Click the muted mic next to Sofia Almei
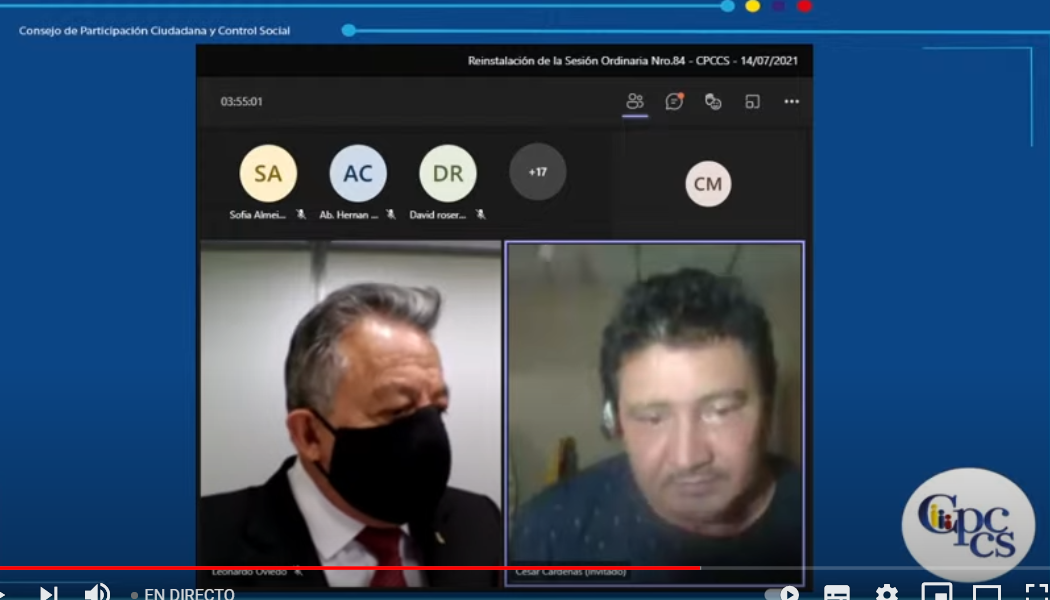Viewport: 1050px width, 600px height. 301,214
